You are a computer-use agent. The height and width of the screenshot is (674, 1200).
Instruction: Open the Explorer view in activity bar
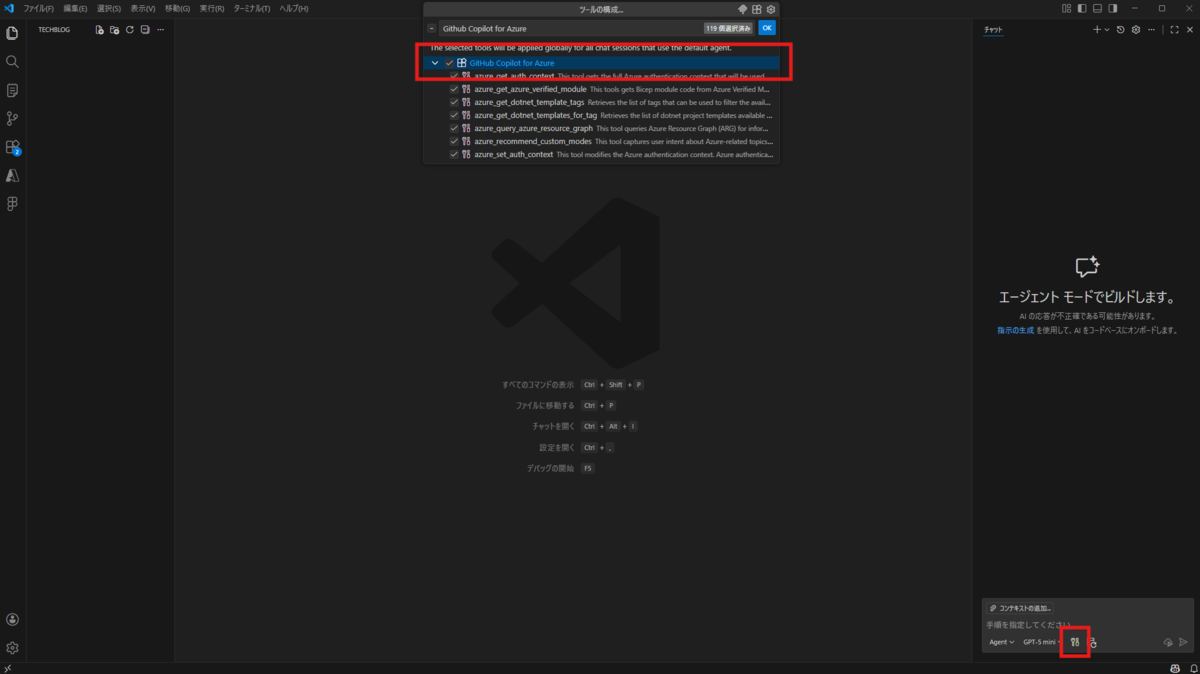tap(12, 33)
